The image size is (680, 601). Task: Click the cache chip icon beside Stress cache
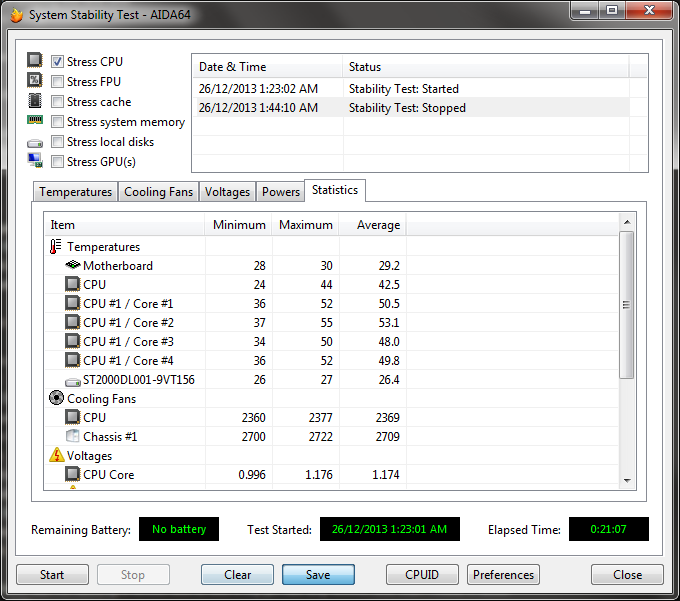pyautogui.click(x=35, y=101)
